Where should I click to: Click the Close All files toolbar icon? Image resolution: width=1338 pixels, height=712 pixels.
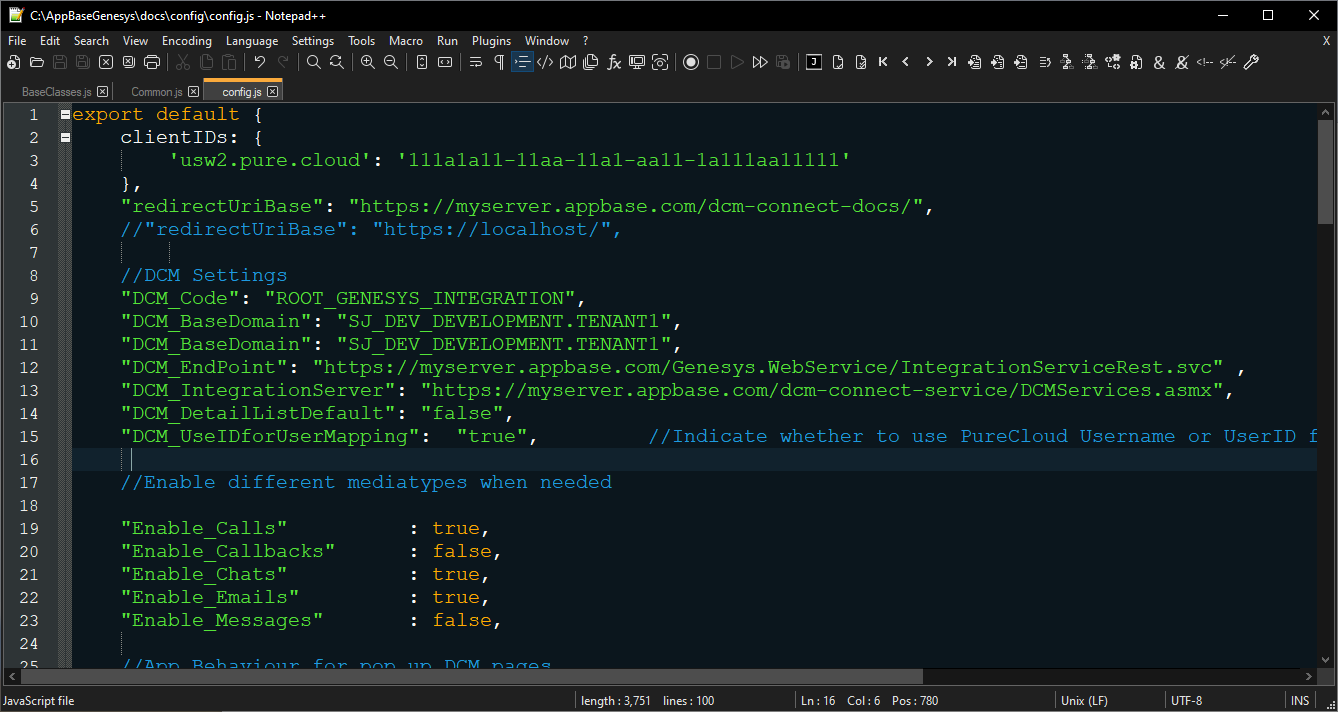click(129, 62)
